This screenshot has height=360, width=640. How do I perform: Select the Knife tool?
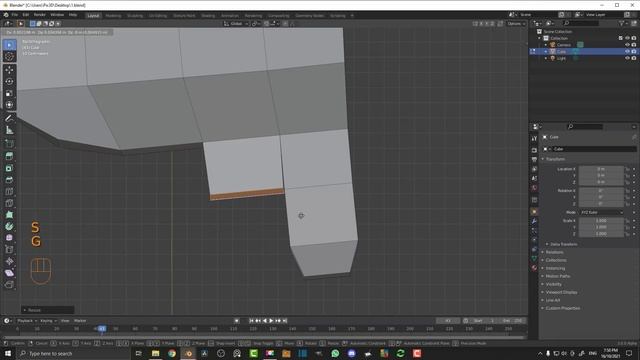coord(9,203)
